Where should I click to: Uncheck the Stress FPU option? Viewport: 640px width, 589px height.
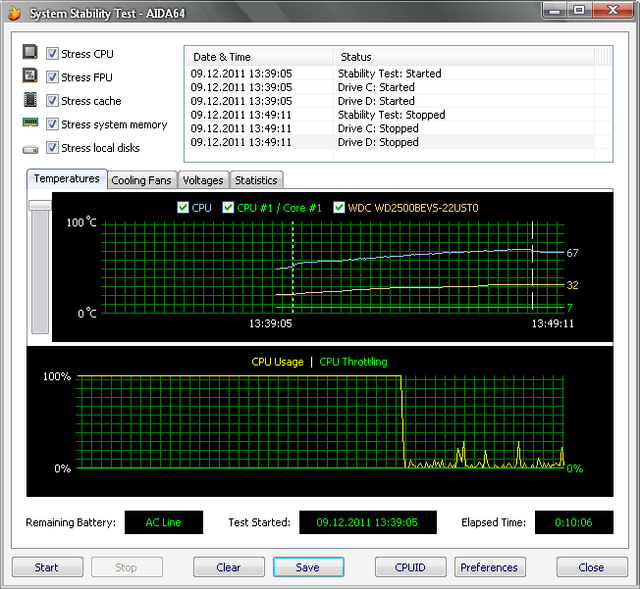click(52, 77)
